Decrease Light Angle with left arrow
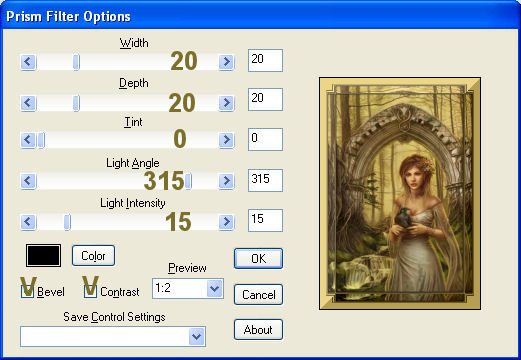 point(28,181)
